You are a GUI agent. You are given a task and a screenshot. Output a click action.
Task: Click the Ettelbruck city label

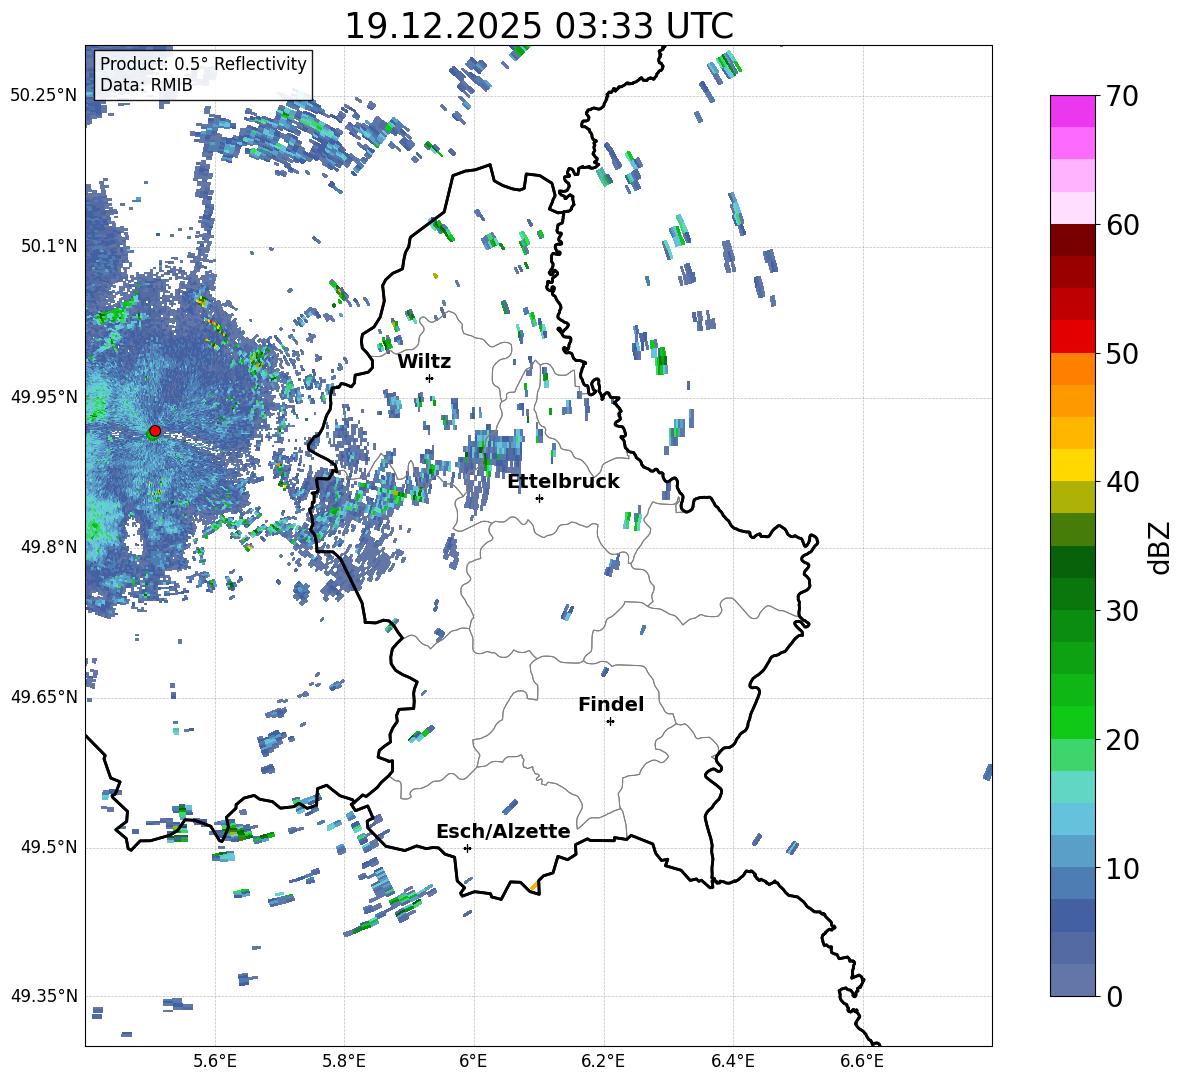(563, 482)
